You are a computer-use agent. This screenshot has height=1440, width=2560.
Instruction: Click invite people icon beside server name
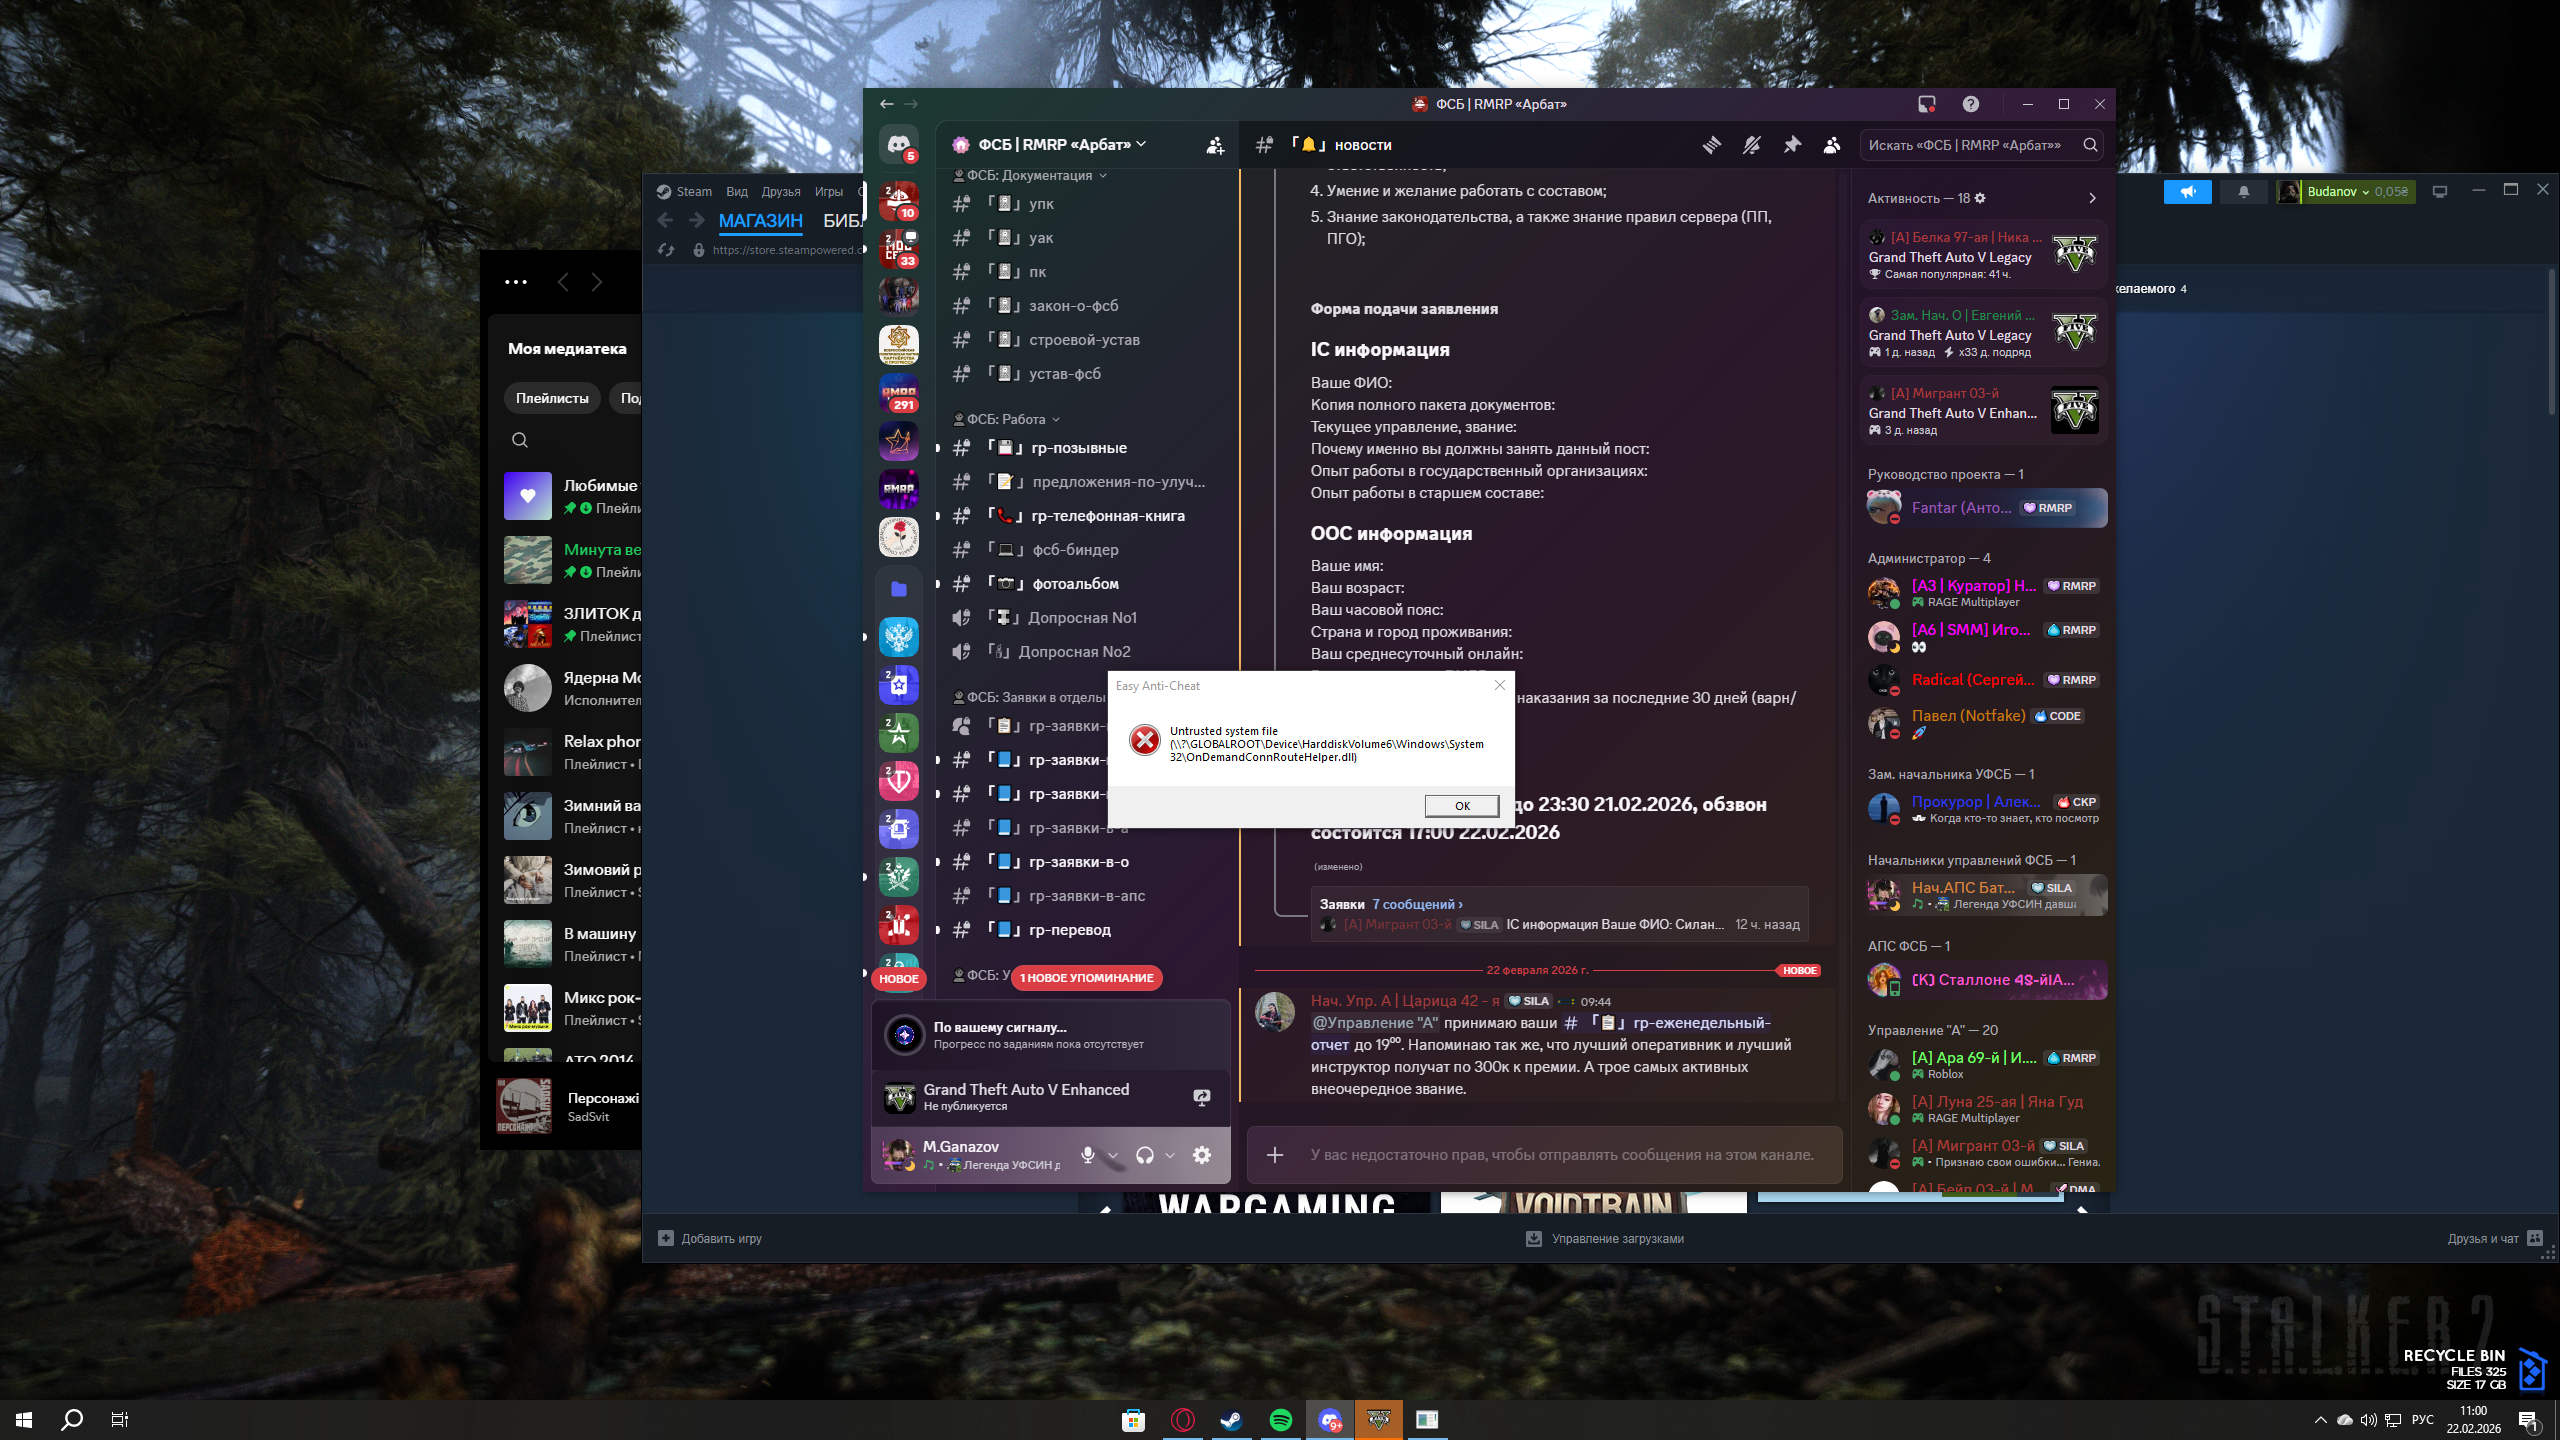tap(1215, 145)
